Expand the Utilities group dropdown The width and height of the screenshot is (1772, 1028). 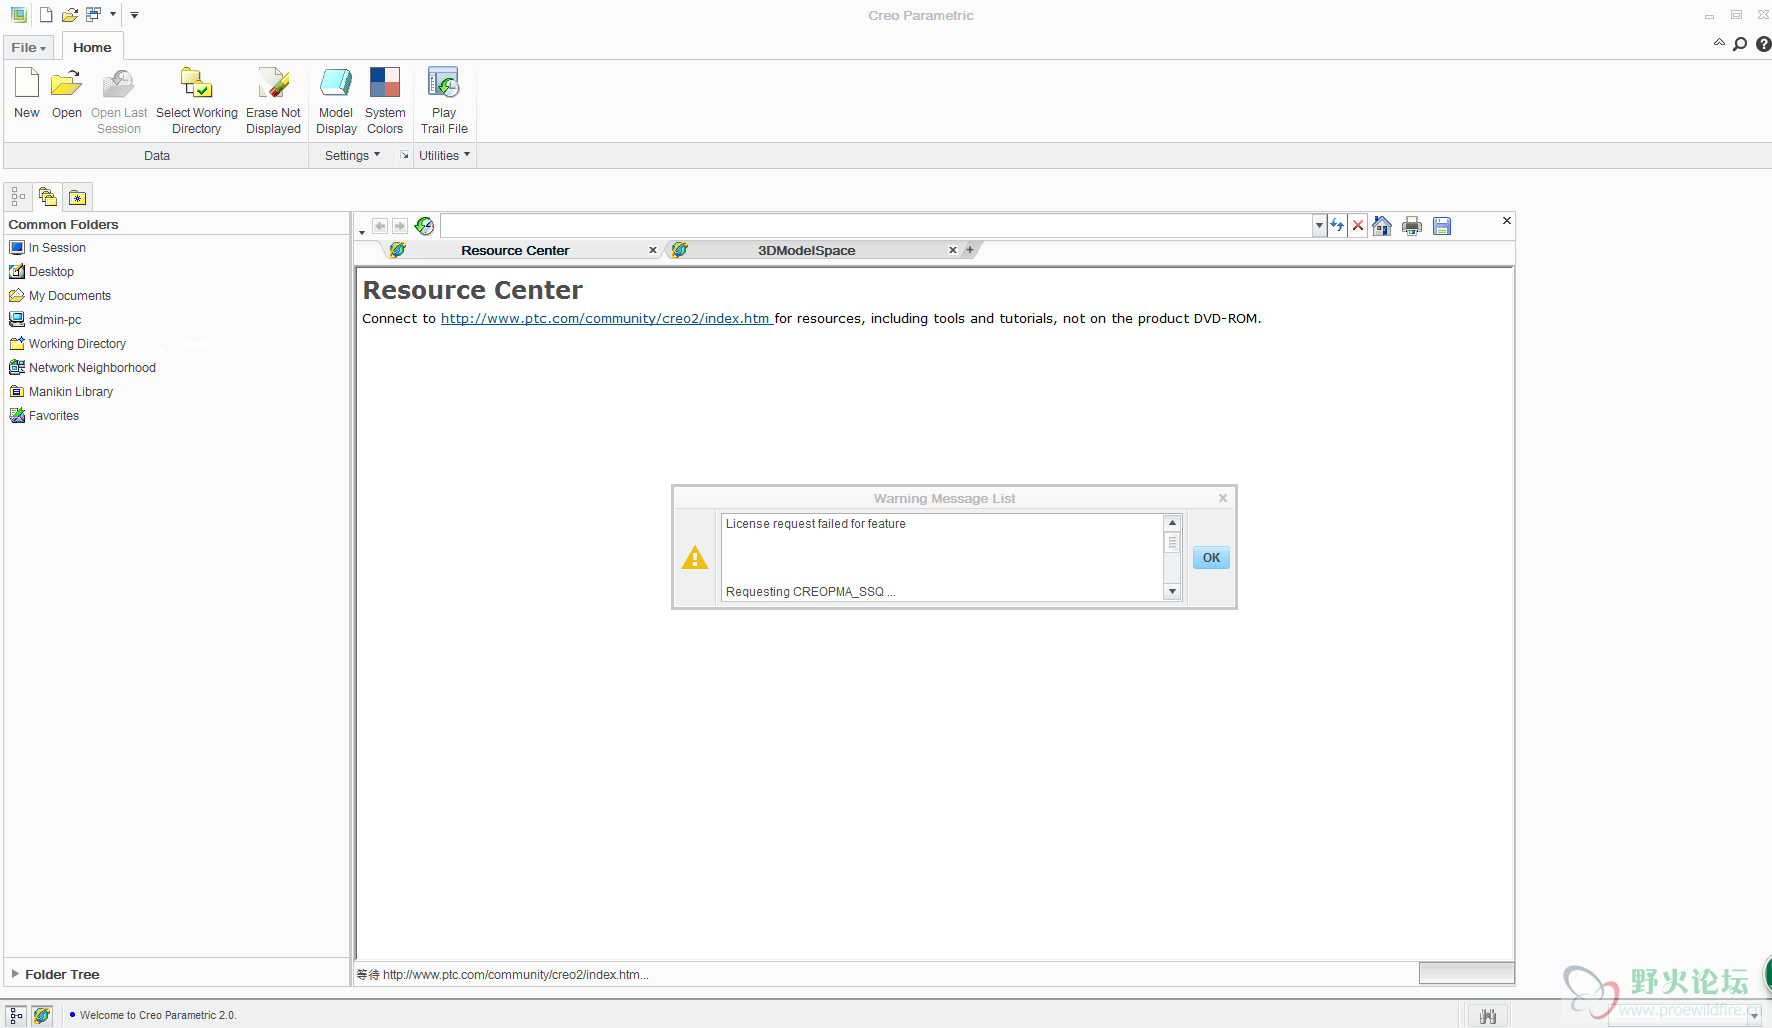[445, 155]
